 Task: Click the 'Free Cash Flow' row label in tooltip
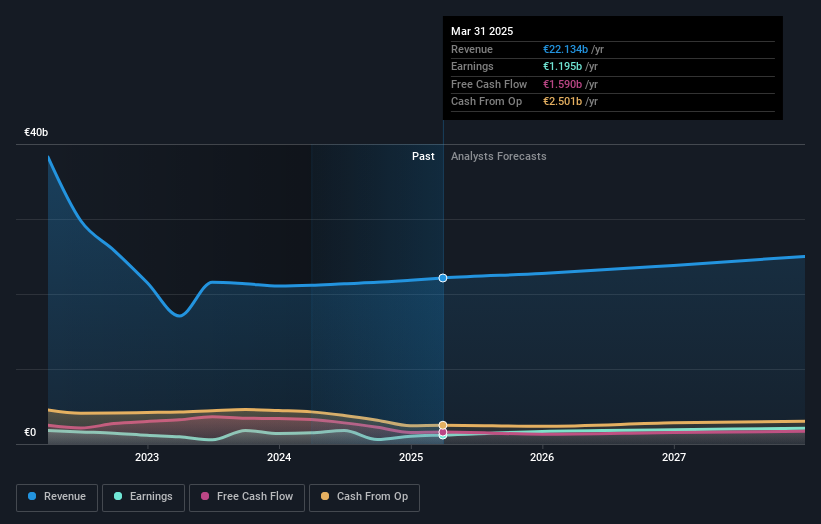(489, 84)
